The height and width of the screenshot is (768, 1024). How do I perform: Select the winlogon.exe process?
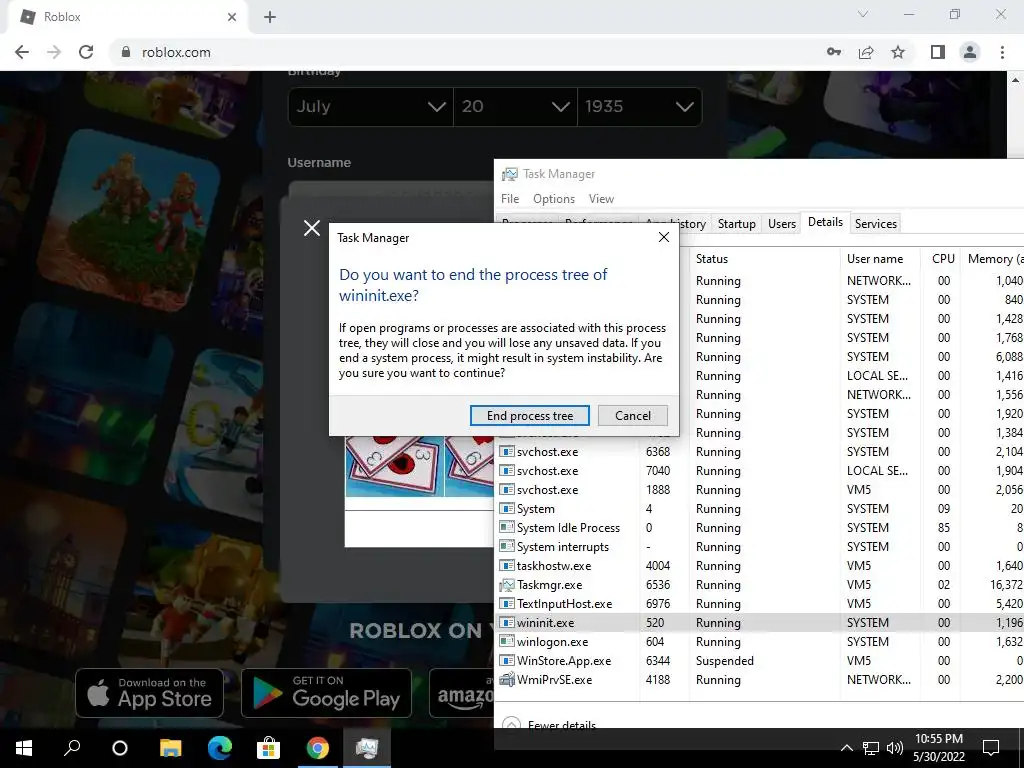click(x=761, y=641)
